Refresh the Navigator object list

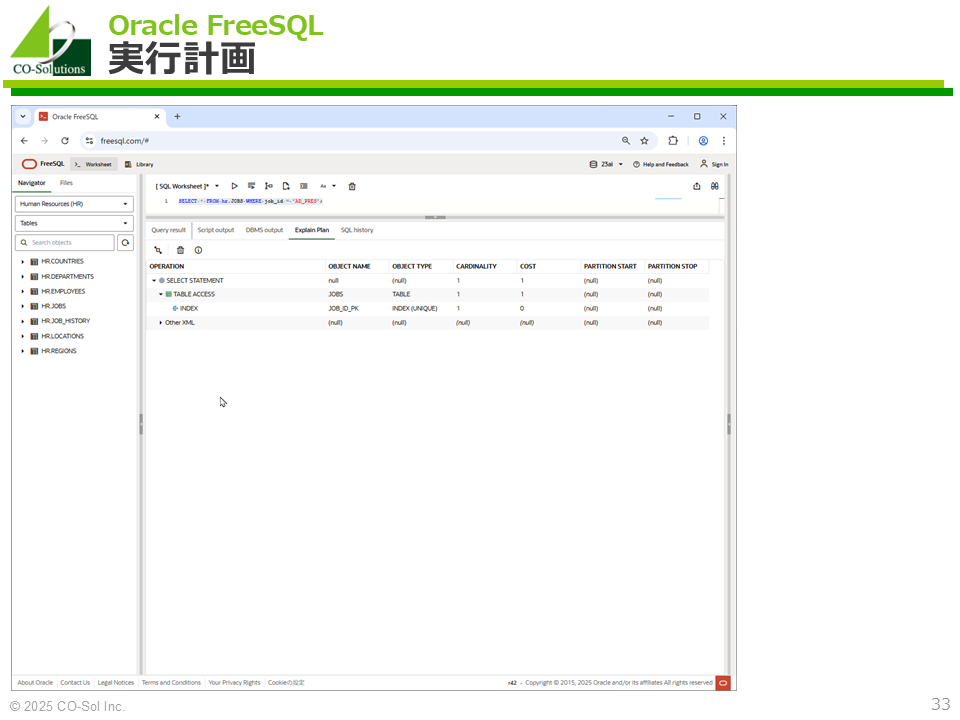point(125,243)
